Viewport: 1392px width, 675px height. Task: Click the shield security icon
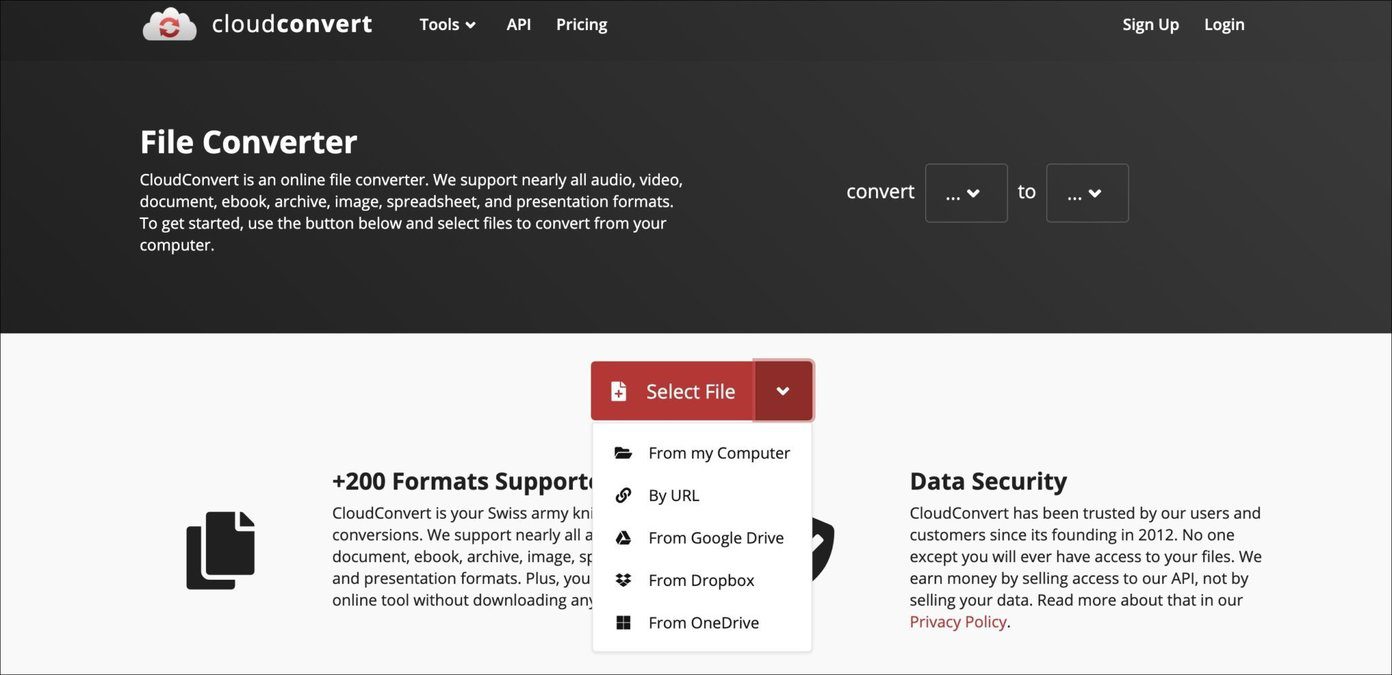(823, 549)
